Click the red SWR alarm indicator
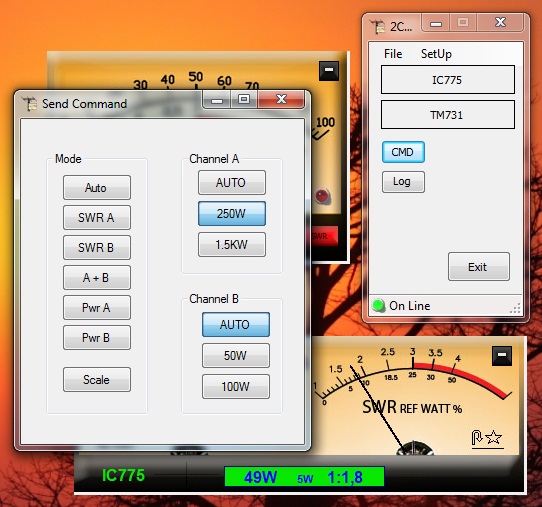 325,236
